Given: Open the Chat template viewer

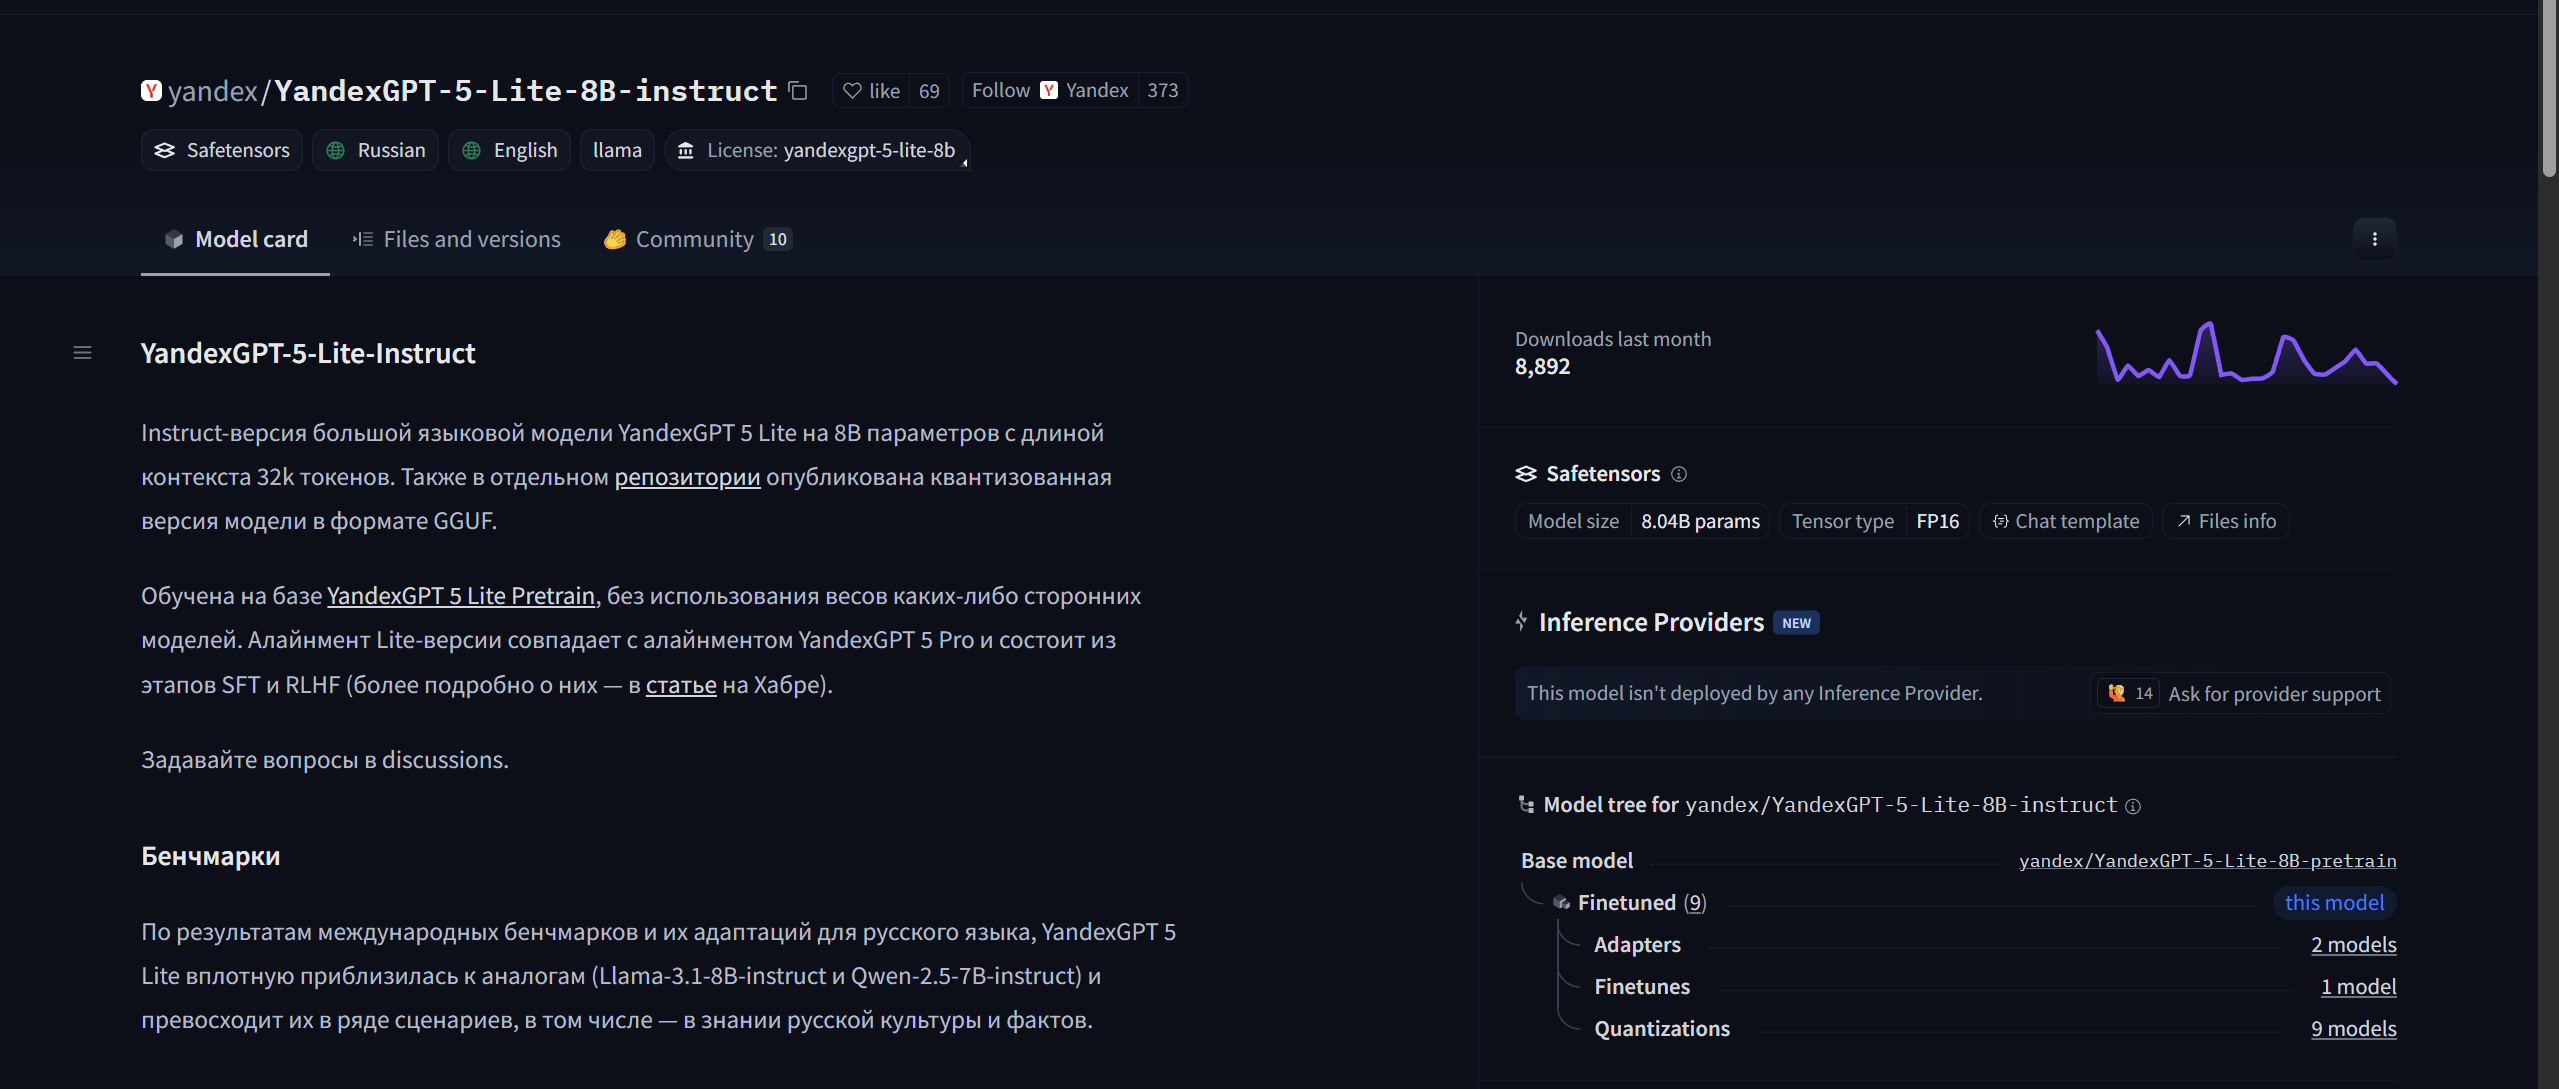Looking at the screenshot, I should point(2065,521).
